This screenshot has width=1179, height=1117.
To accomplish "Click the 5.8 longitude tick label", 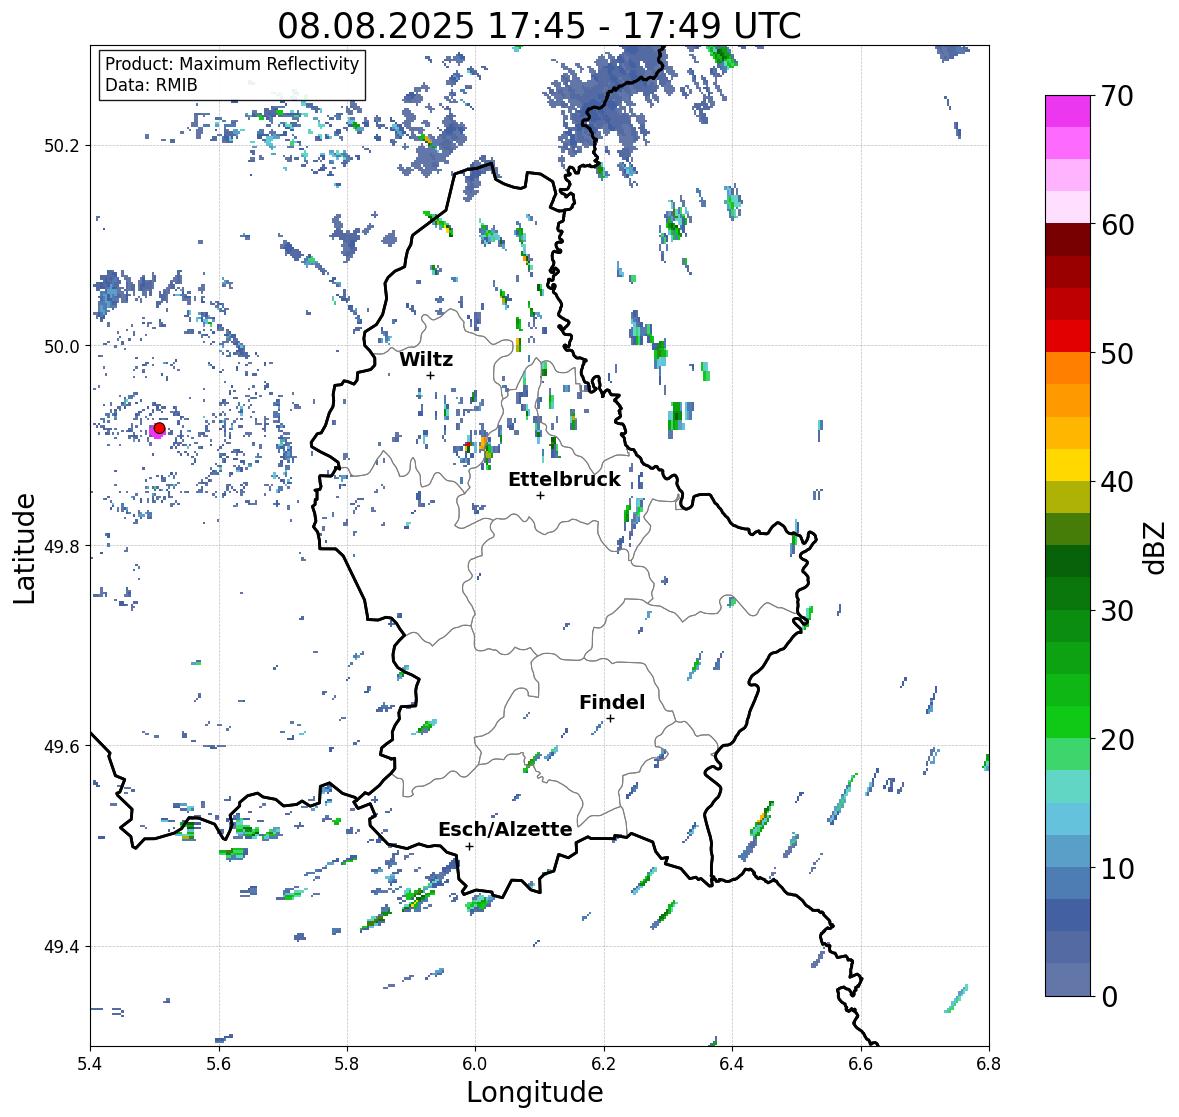I will point(347,1064).
